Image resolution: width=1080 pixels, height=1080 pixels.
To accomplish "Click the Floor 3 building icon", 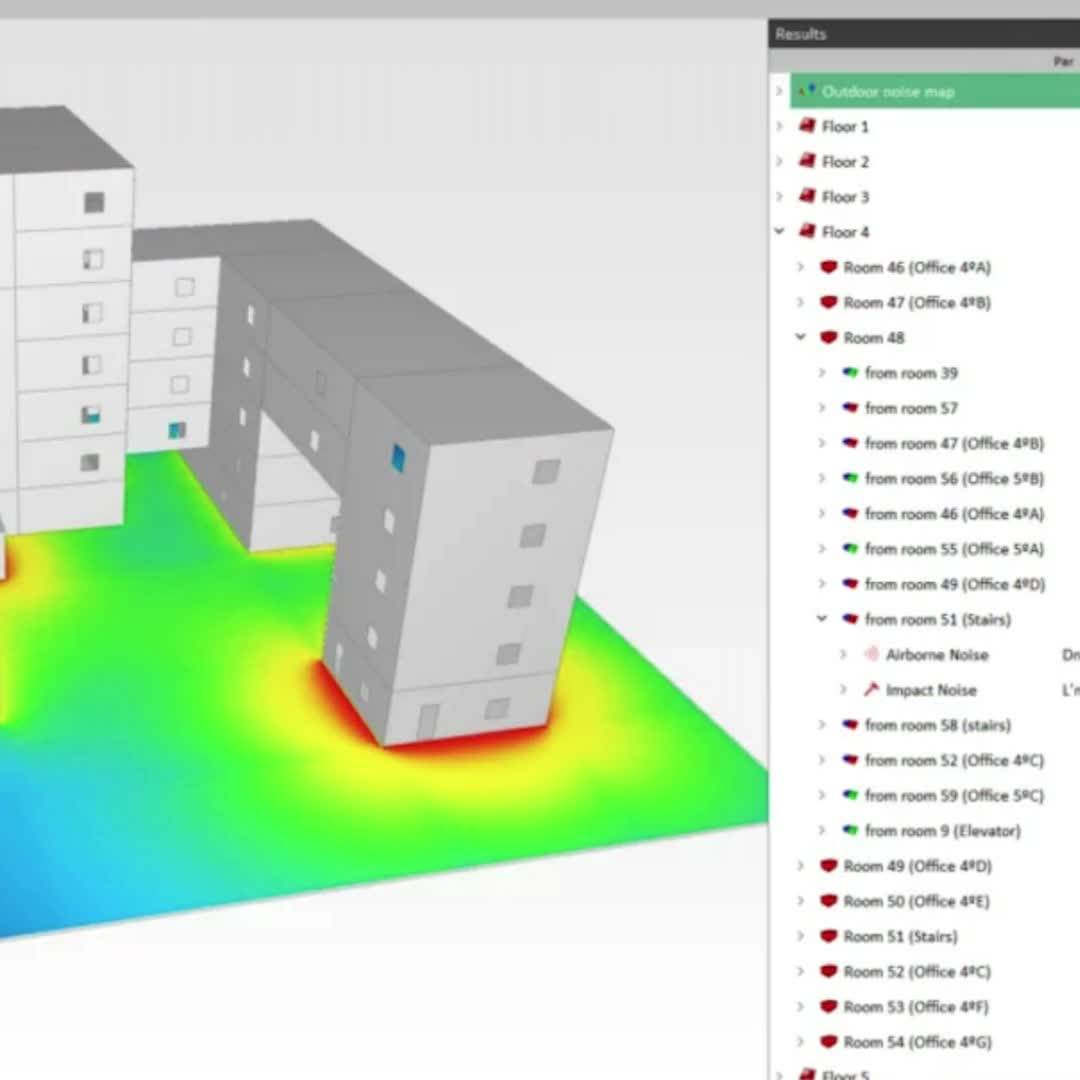I will coord(807,196).
